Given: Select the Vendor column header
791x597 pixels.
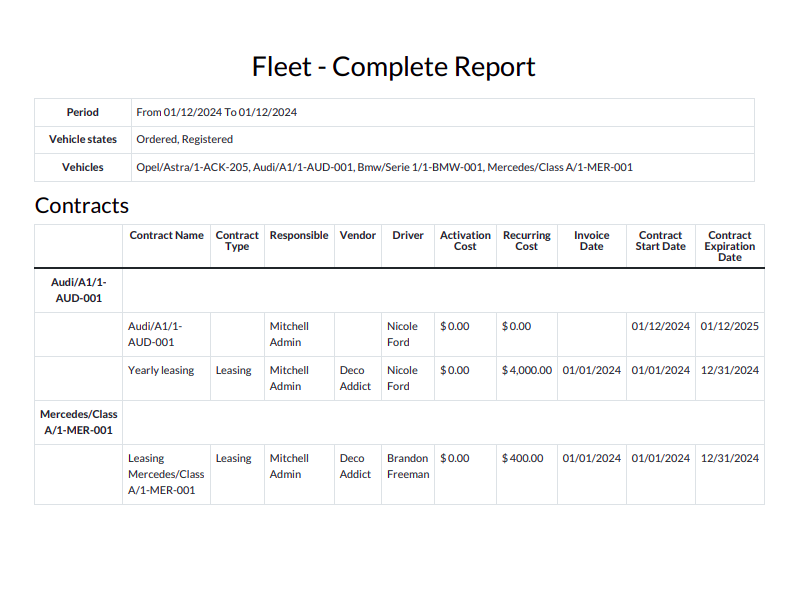Looking at the screenshot, I should coord(357,236).
